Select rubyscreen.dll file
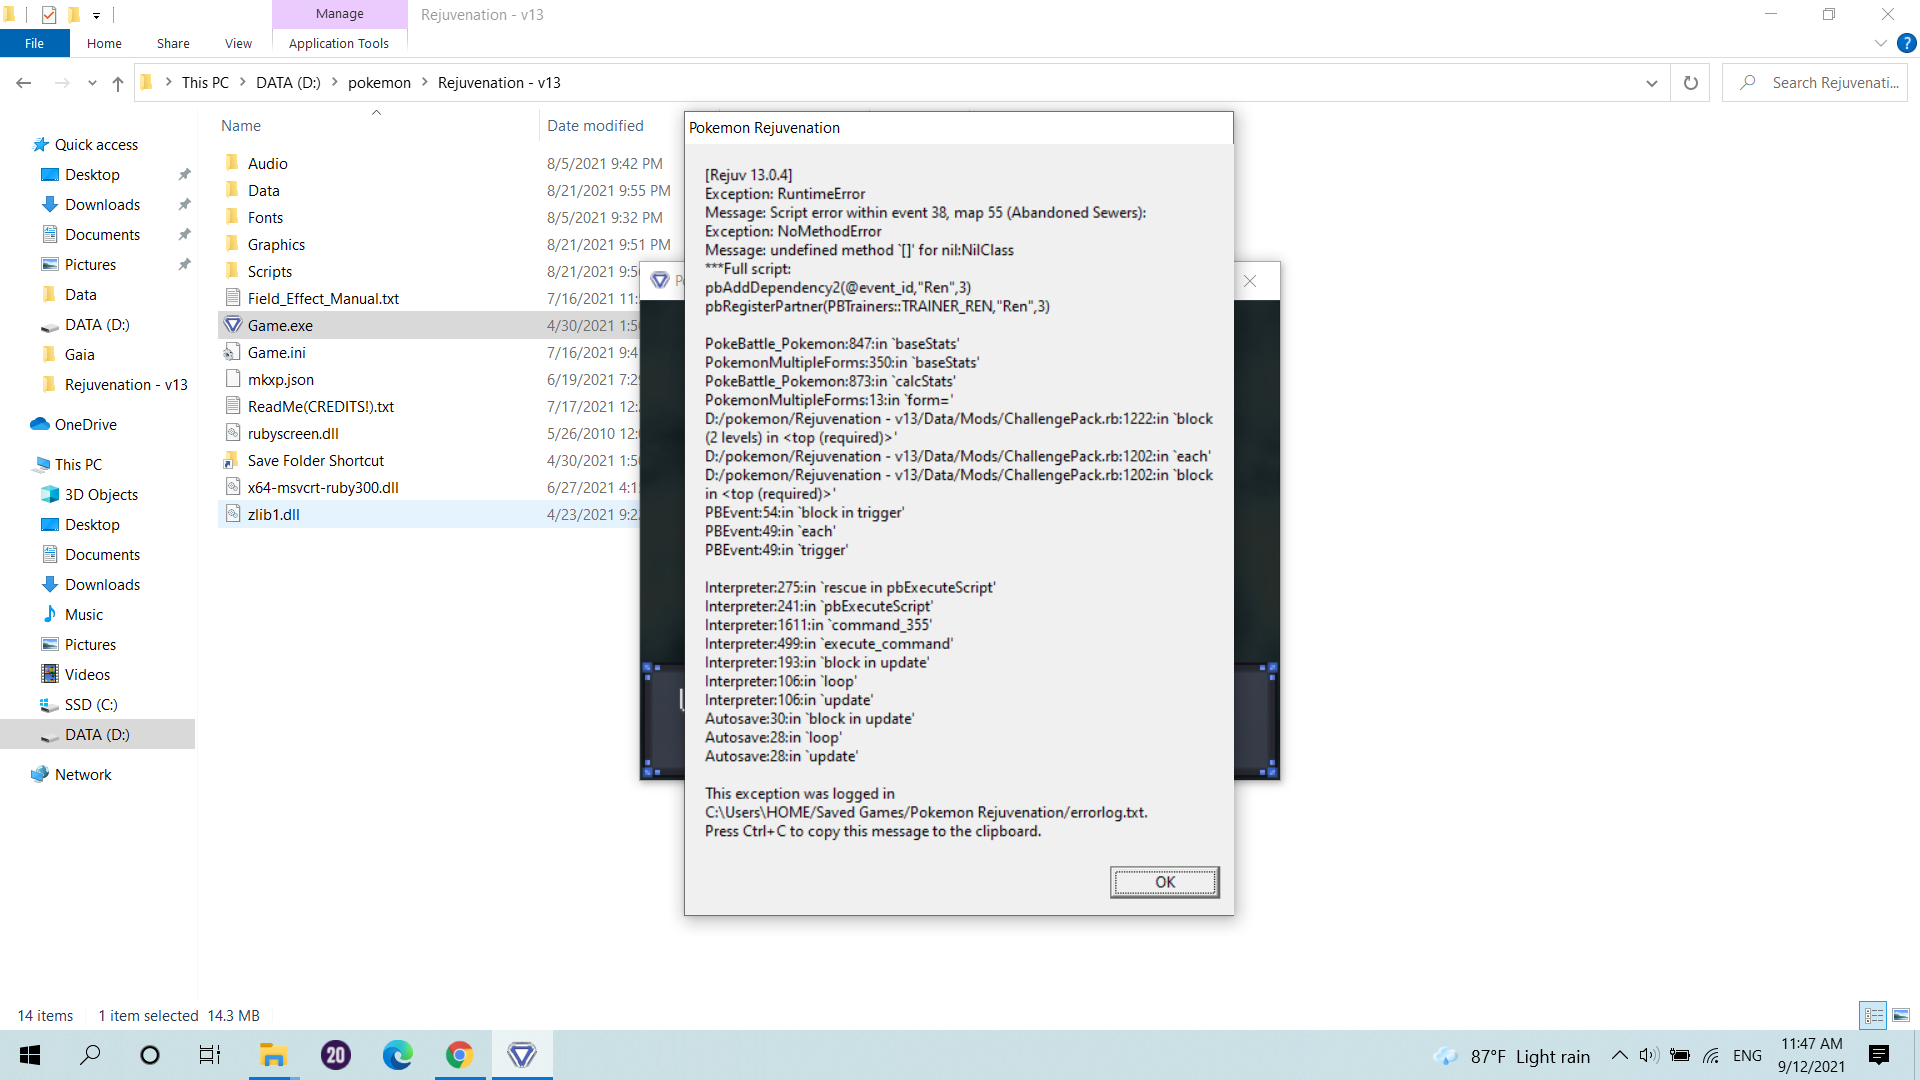Screen dimensions: 1920x1080 (293, 434)
